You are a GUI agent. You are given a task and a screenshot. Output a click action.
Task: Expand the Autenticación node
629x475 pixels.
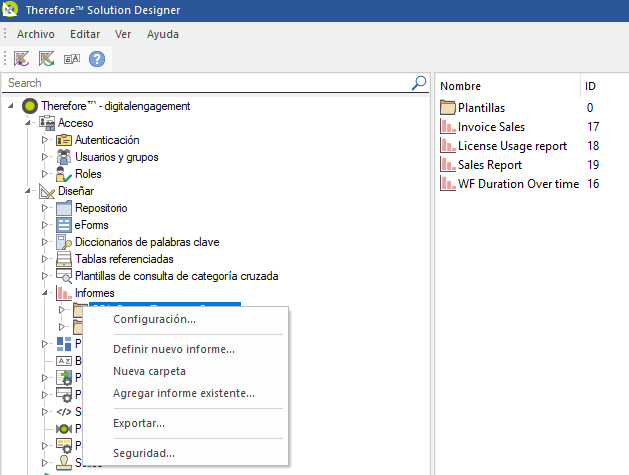pos(45,140)
